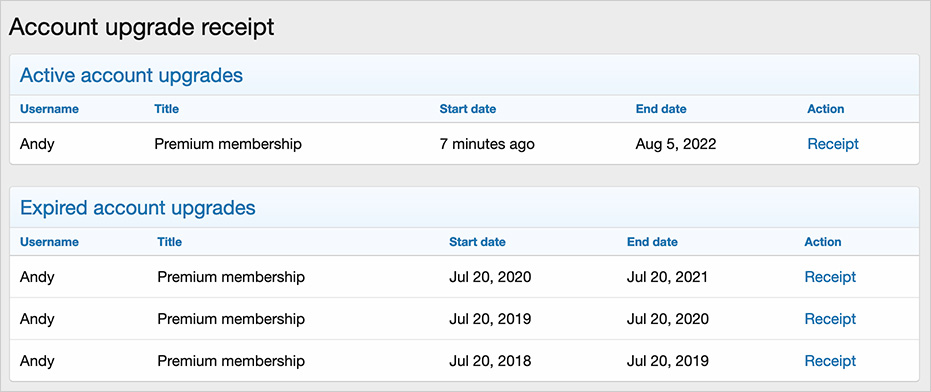Click the '7 minutes ago' start date

487,144
